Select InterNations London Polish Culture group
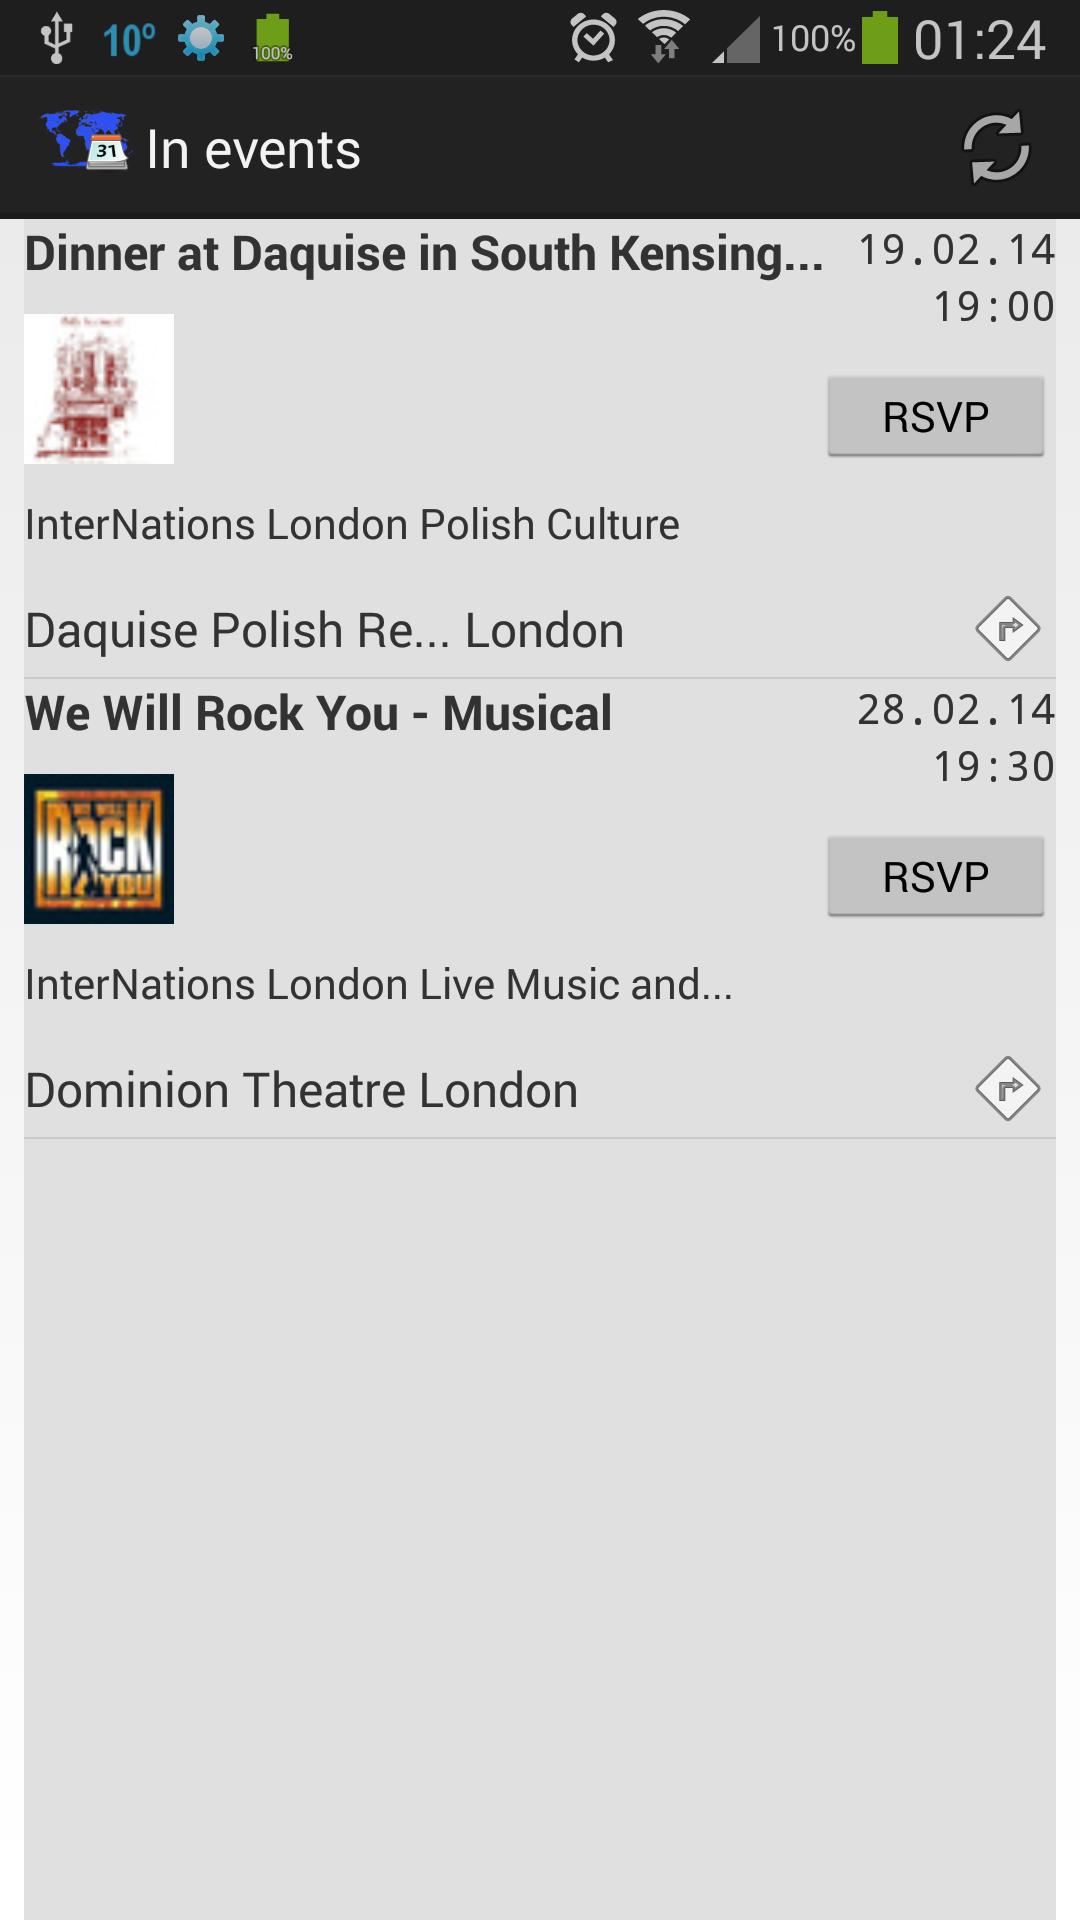The image size is (1080, 1920). [x=352, y=525]
